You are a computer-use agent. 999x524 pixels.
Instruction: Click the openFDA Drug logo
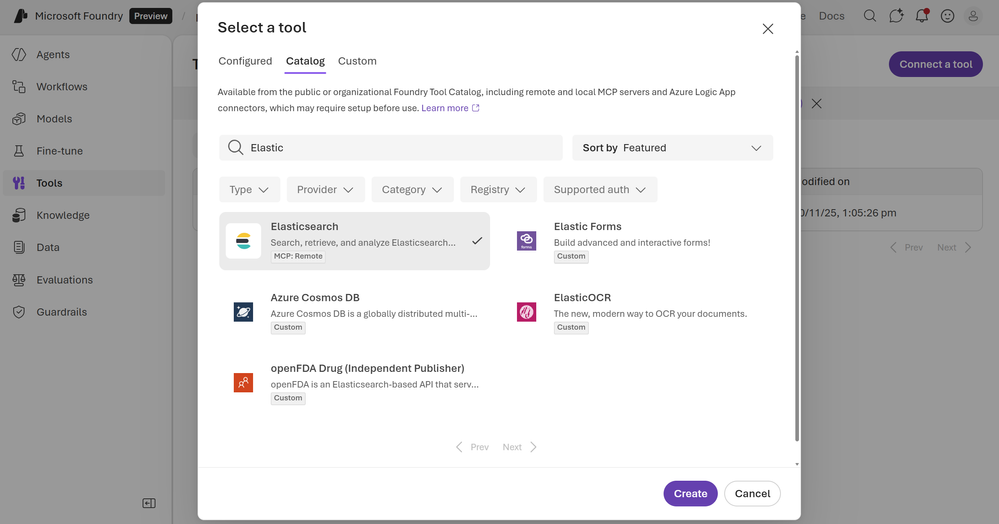tap(243, 382)
